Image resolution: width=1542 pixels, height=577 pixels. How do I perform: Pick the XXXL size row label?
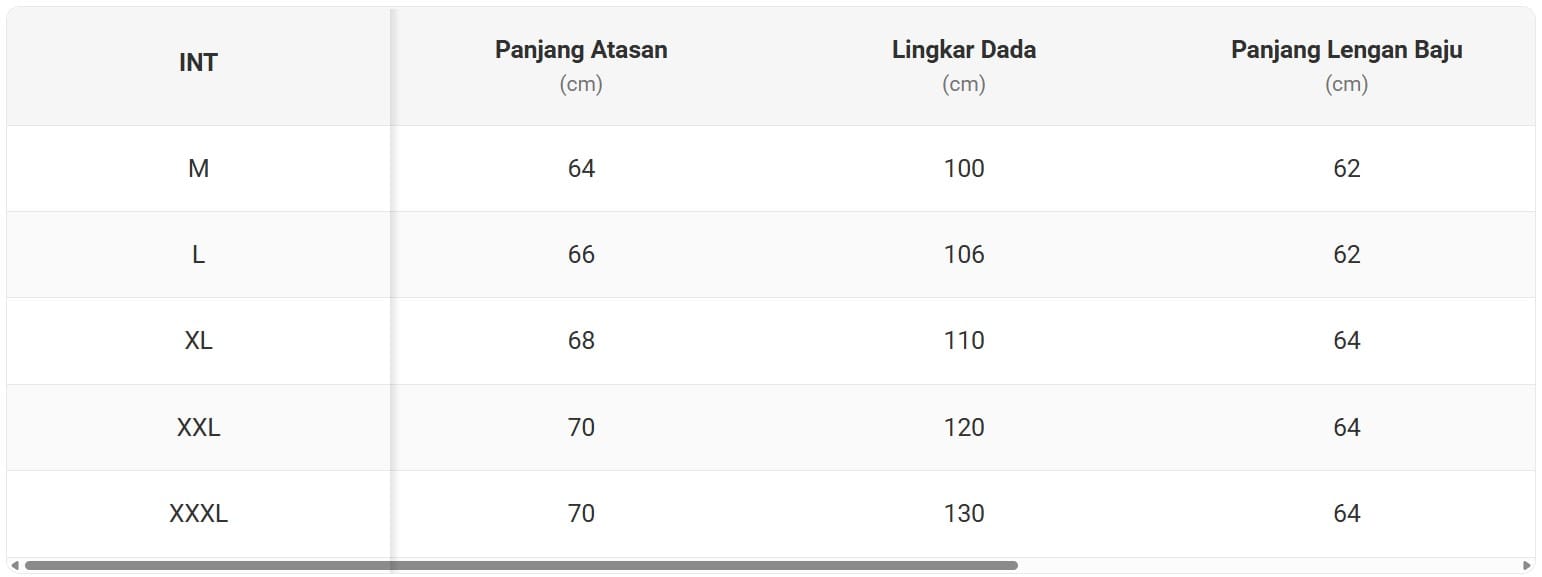pyautogui.click(x=198, y=514)
